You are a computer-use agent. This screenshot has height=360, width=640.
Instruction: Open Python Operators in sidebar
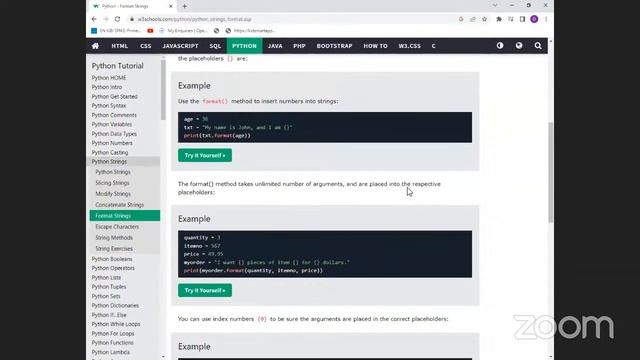(113, 268)
